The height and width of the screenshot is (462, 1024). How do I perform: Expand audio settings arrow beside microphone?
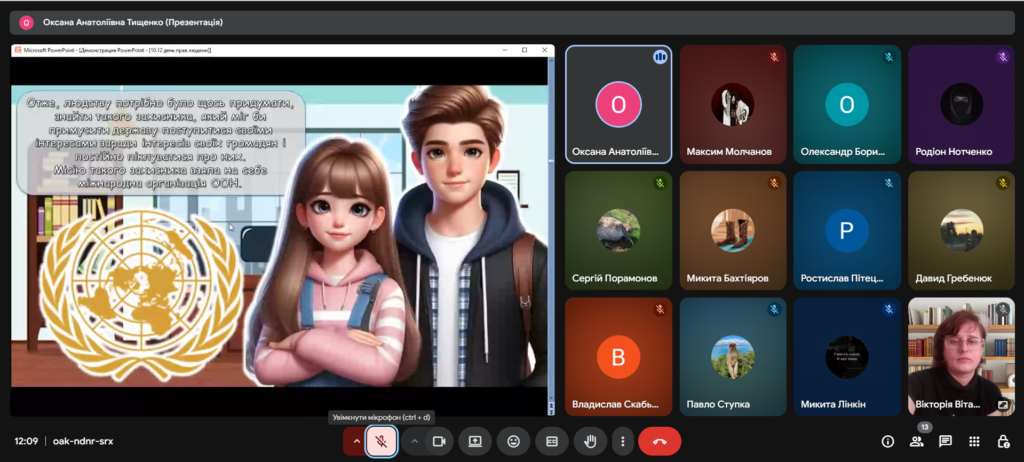point(354,441)
